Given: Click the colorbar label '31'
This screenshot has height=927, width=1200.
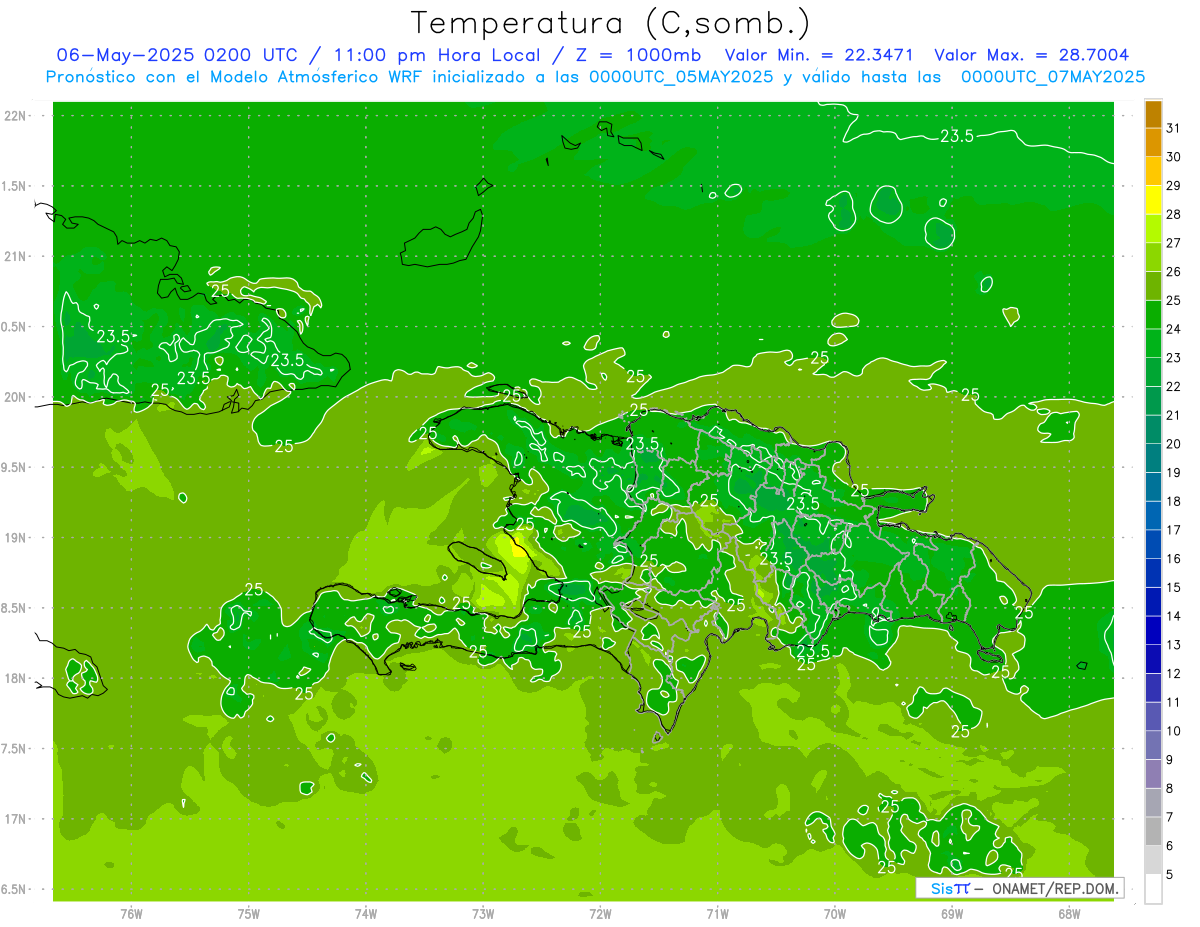Looking at the screenshot, I should coord(1173,128).
